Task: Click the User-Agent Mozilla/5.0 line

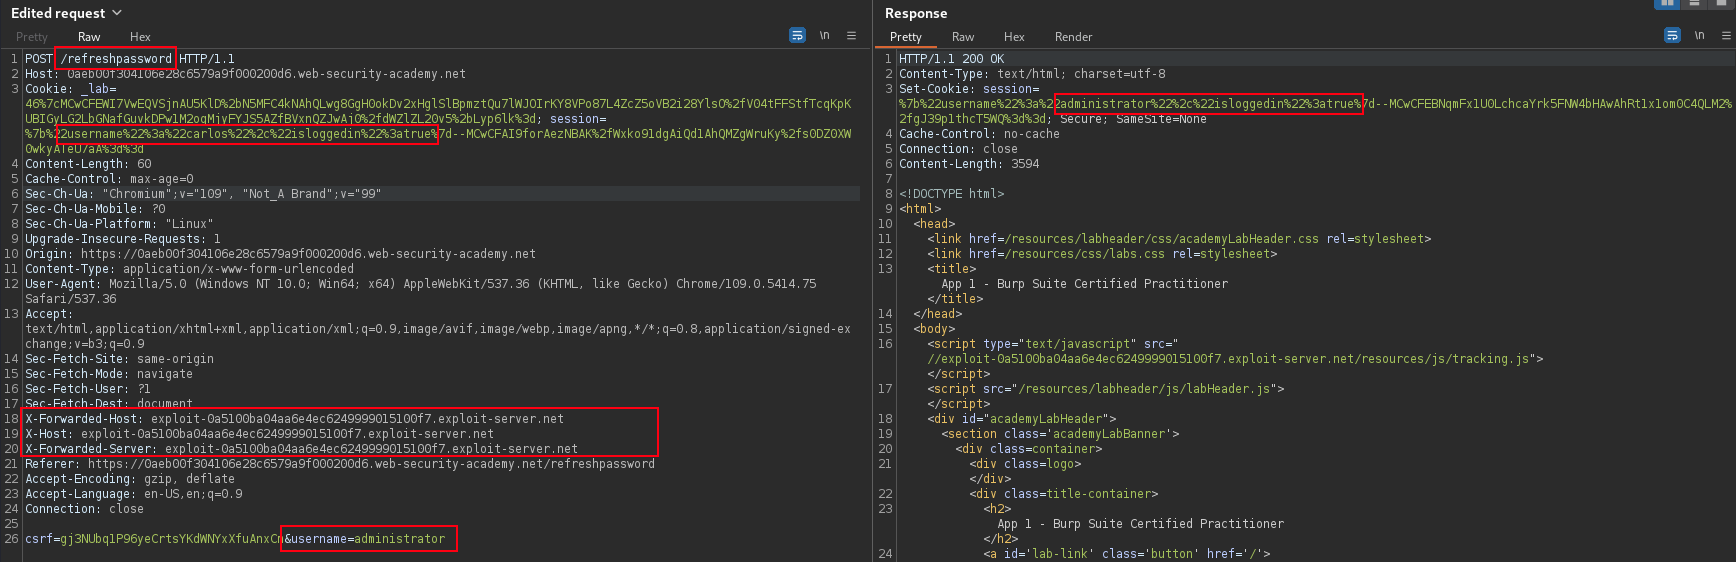Action: point(420,284)
